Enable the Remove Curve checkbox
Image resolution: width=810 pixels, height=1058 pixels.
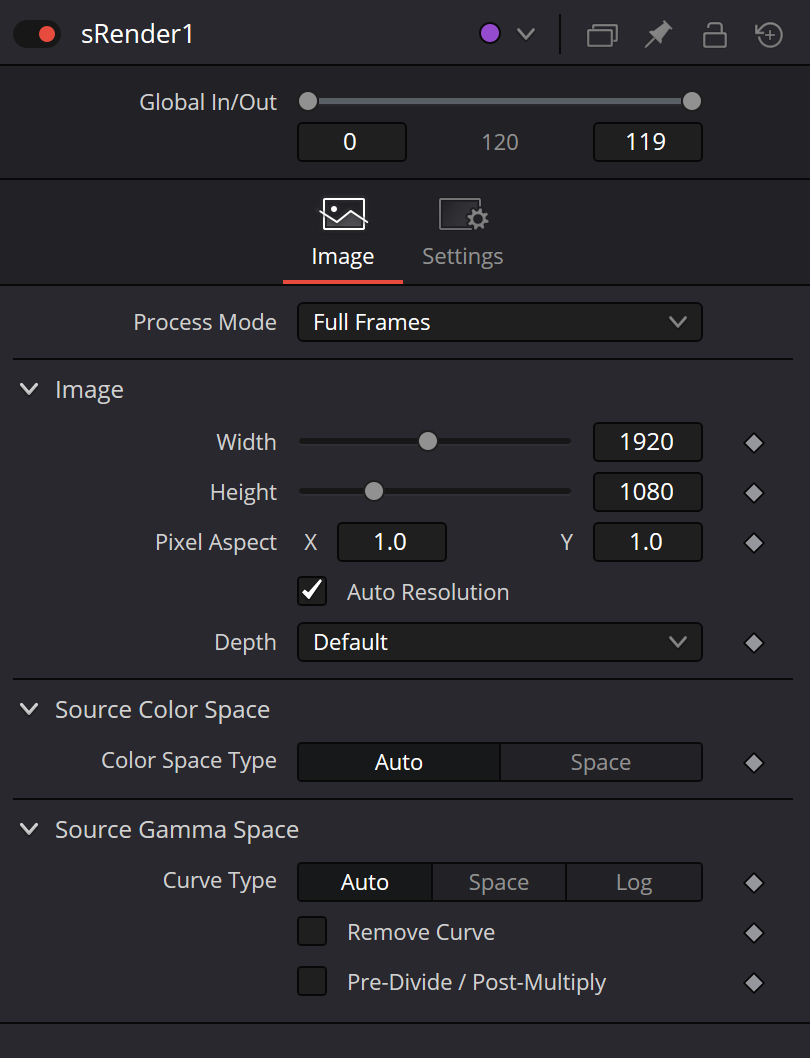pyautogui.click(x=312, y=931)
